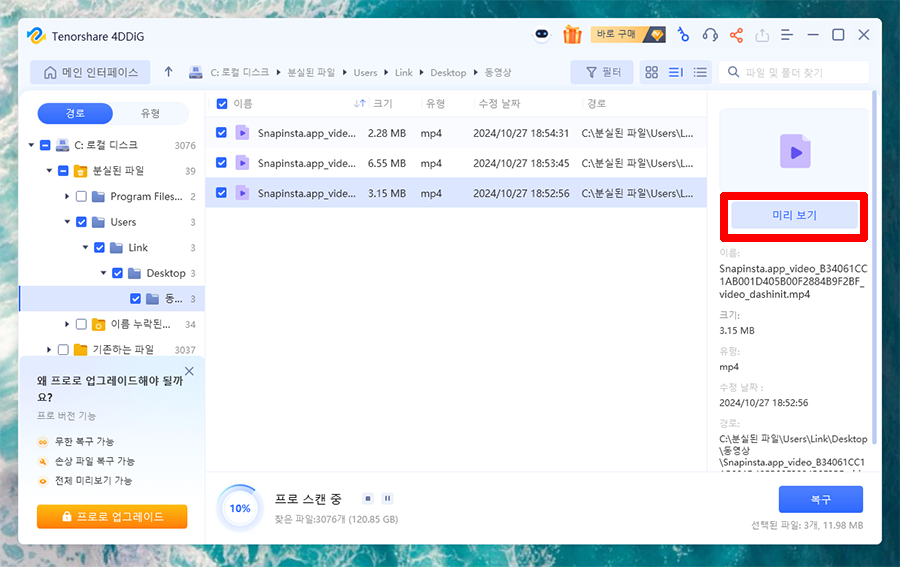Pause the scan with pause button
Viewport: 900px width, 567px height.
tap(387, 498)
